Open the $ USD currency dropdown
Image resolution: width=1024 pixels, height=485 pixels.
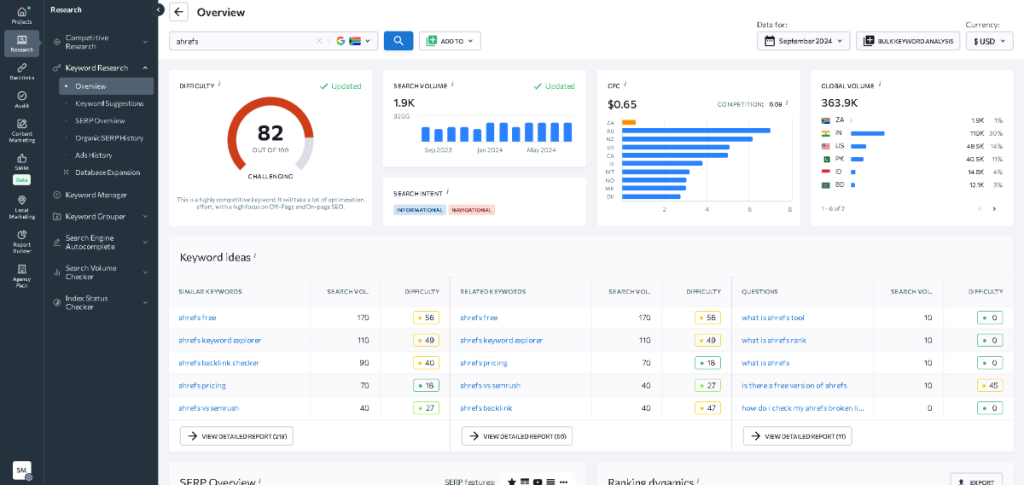tap(989, 40)
